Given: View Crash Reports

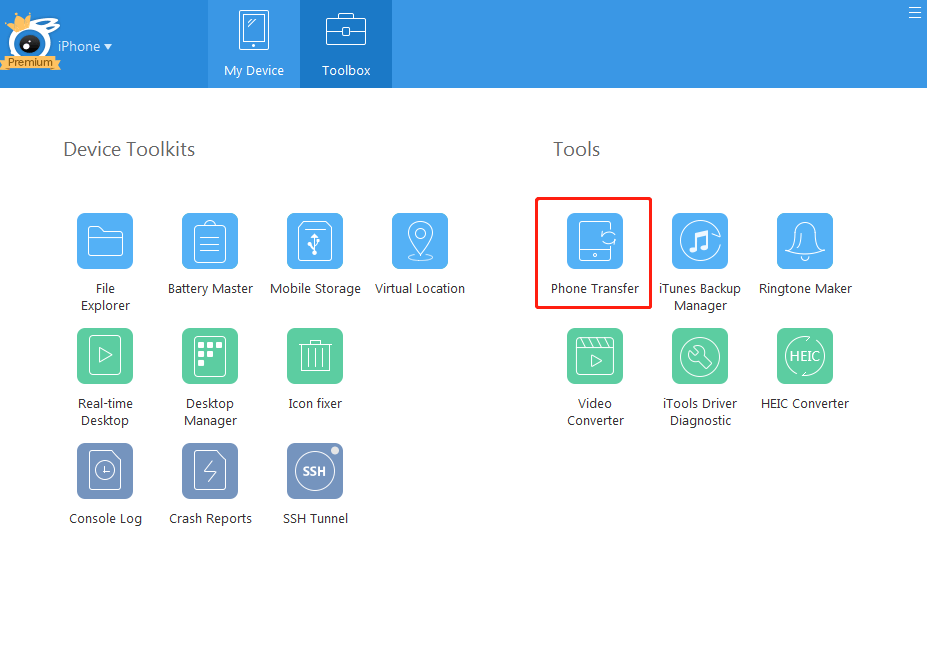Looking at the screenshot, I should click(210, 471).
